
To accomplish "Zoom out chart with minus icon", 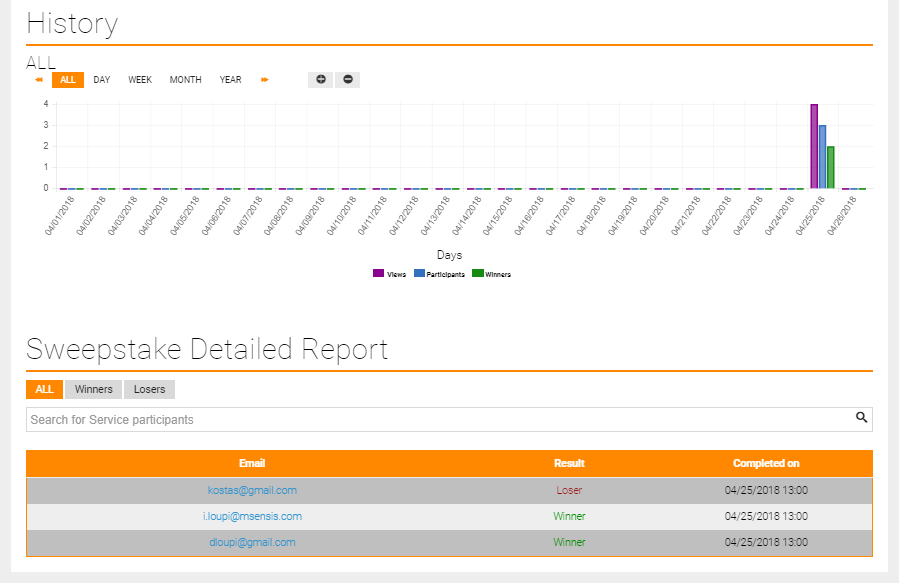I will coord(347,80).
